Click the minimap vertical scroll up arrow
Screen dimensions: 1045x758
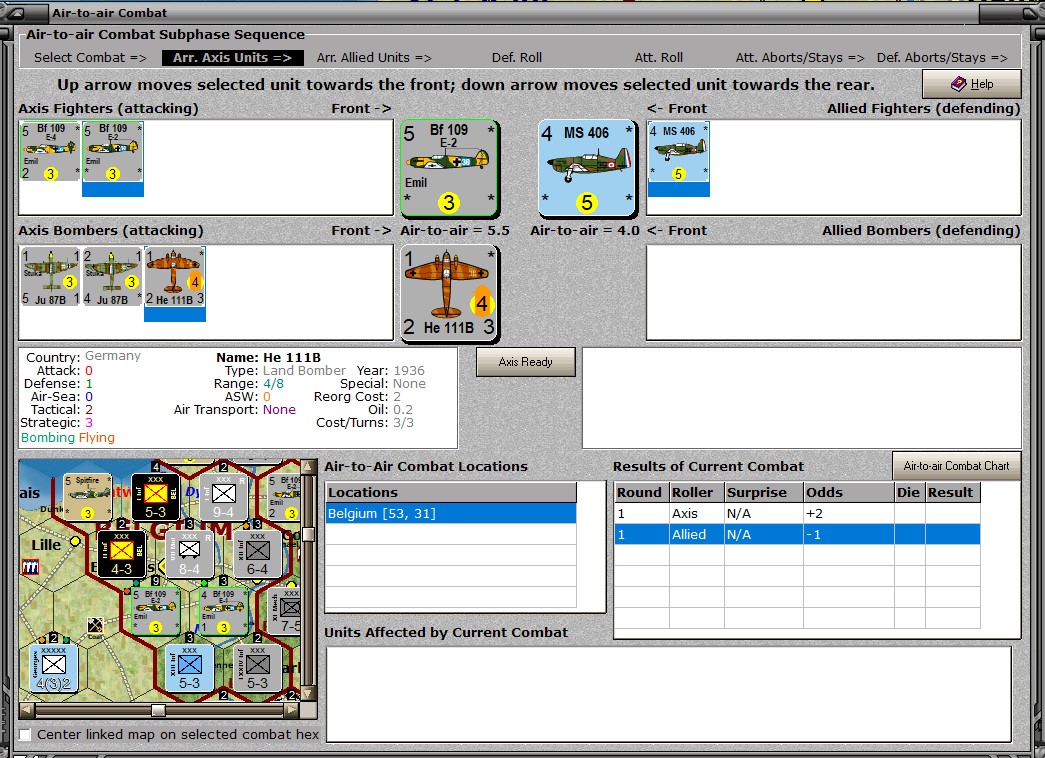[308, 466]
